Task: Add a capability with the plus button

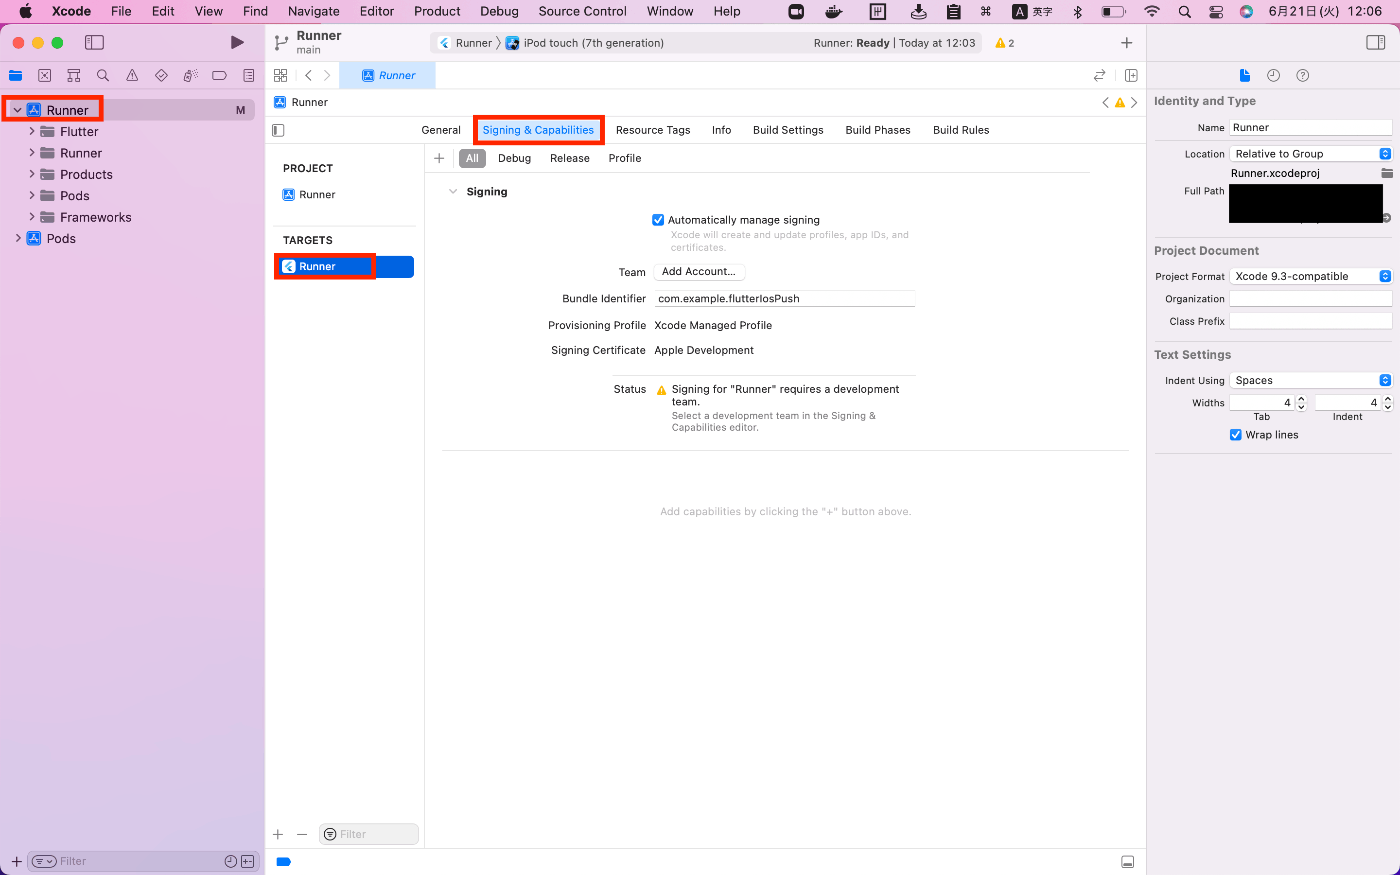Action: coord(439,158)
